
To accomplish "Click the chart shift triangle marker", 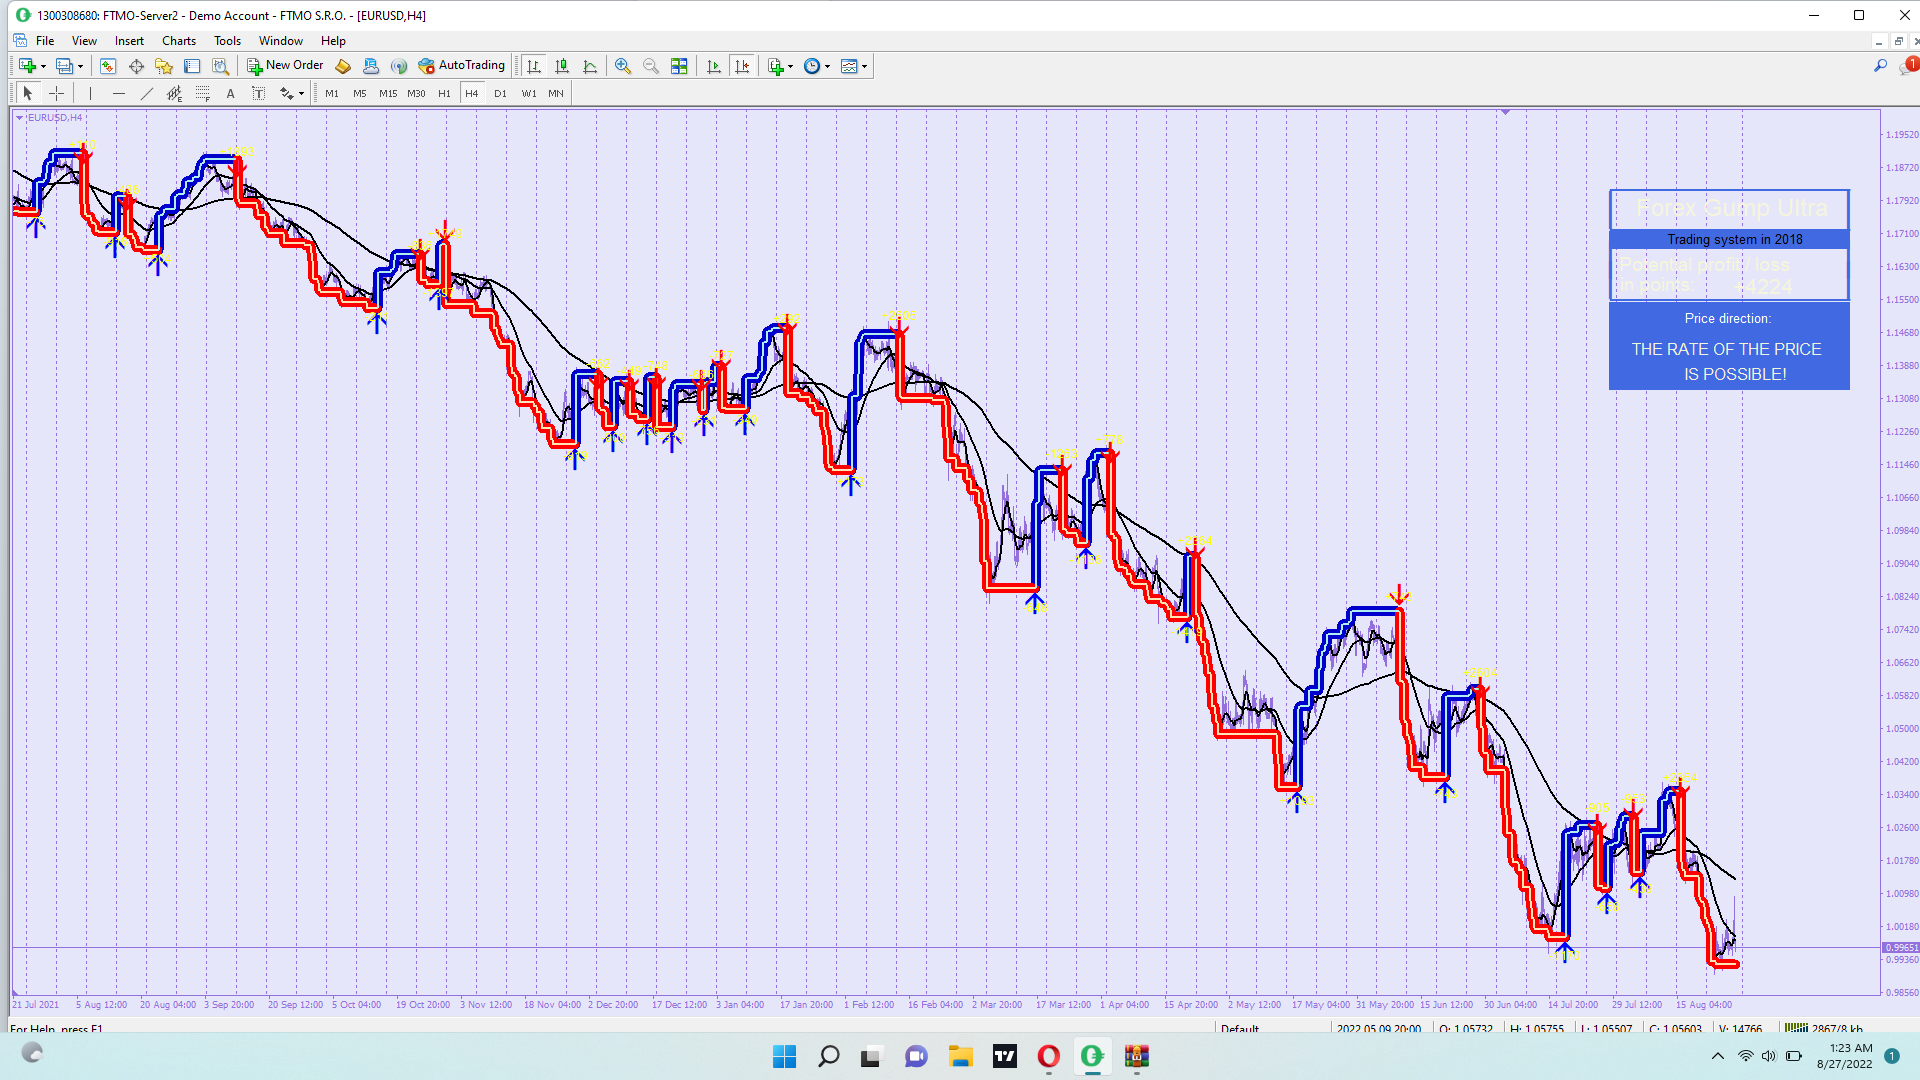I will pos(1505,113).
